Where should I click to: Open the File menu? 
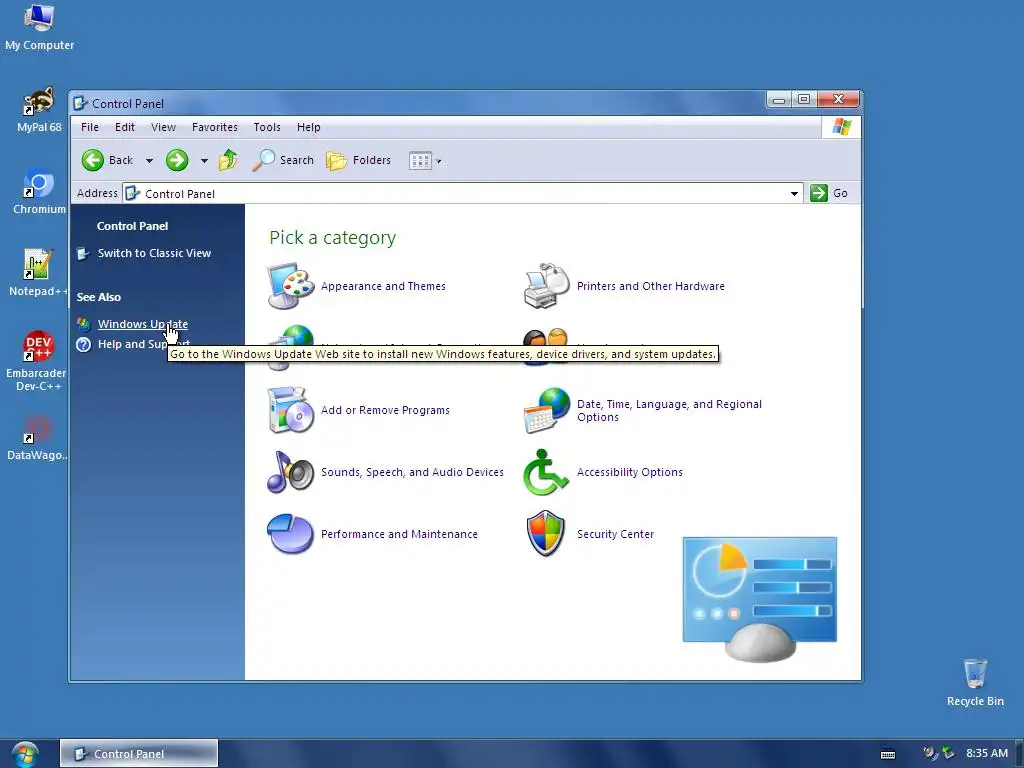89,127
